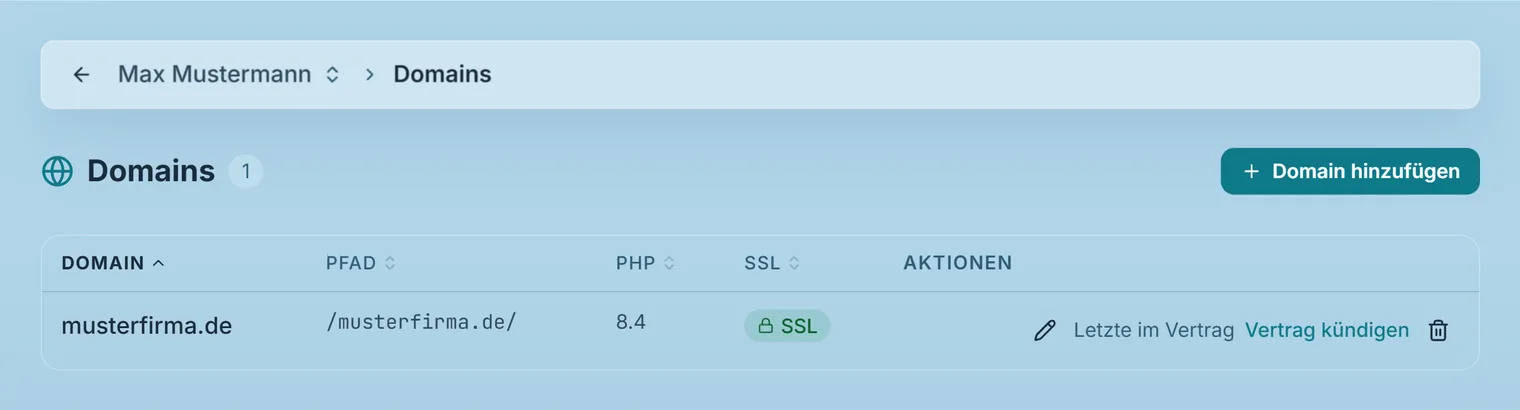Click the sort arrows icon beside SSL header
The width and height of the screenshot is (1520, 410).
tap(794, 263)
